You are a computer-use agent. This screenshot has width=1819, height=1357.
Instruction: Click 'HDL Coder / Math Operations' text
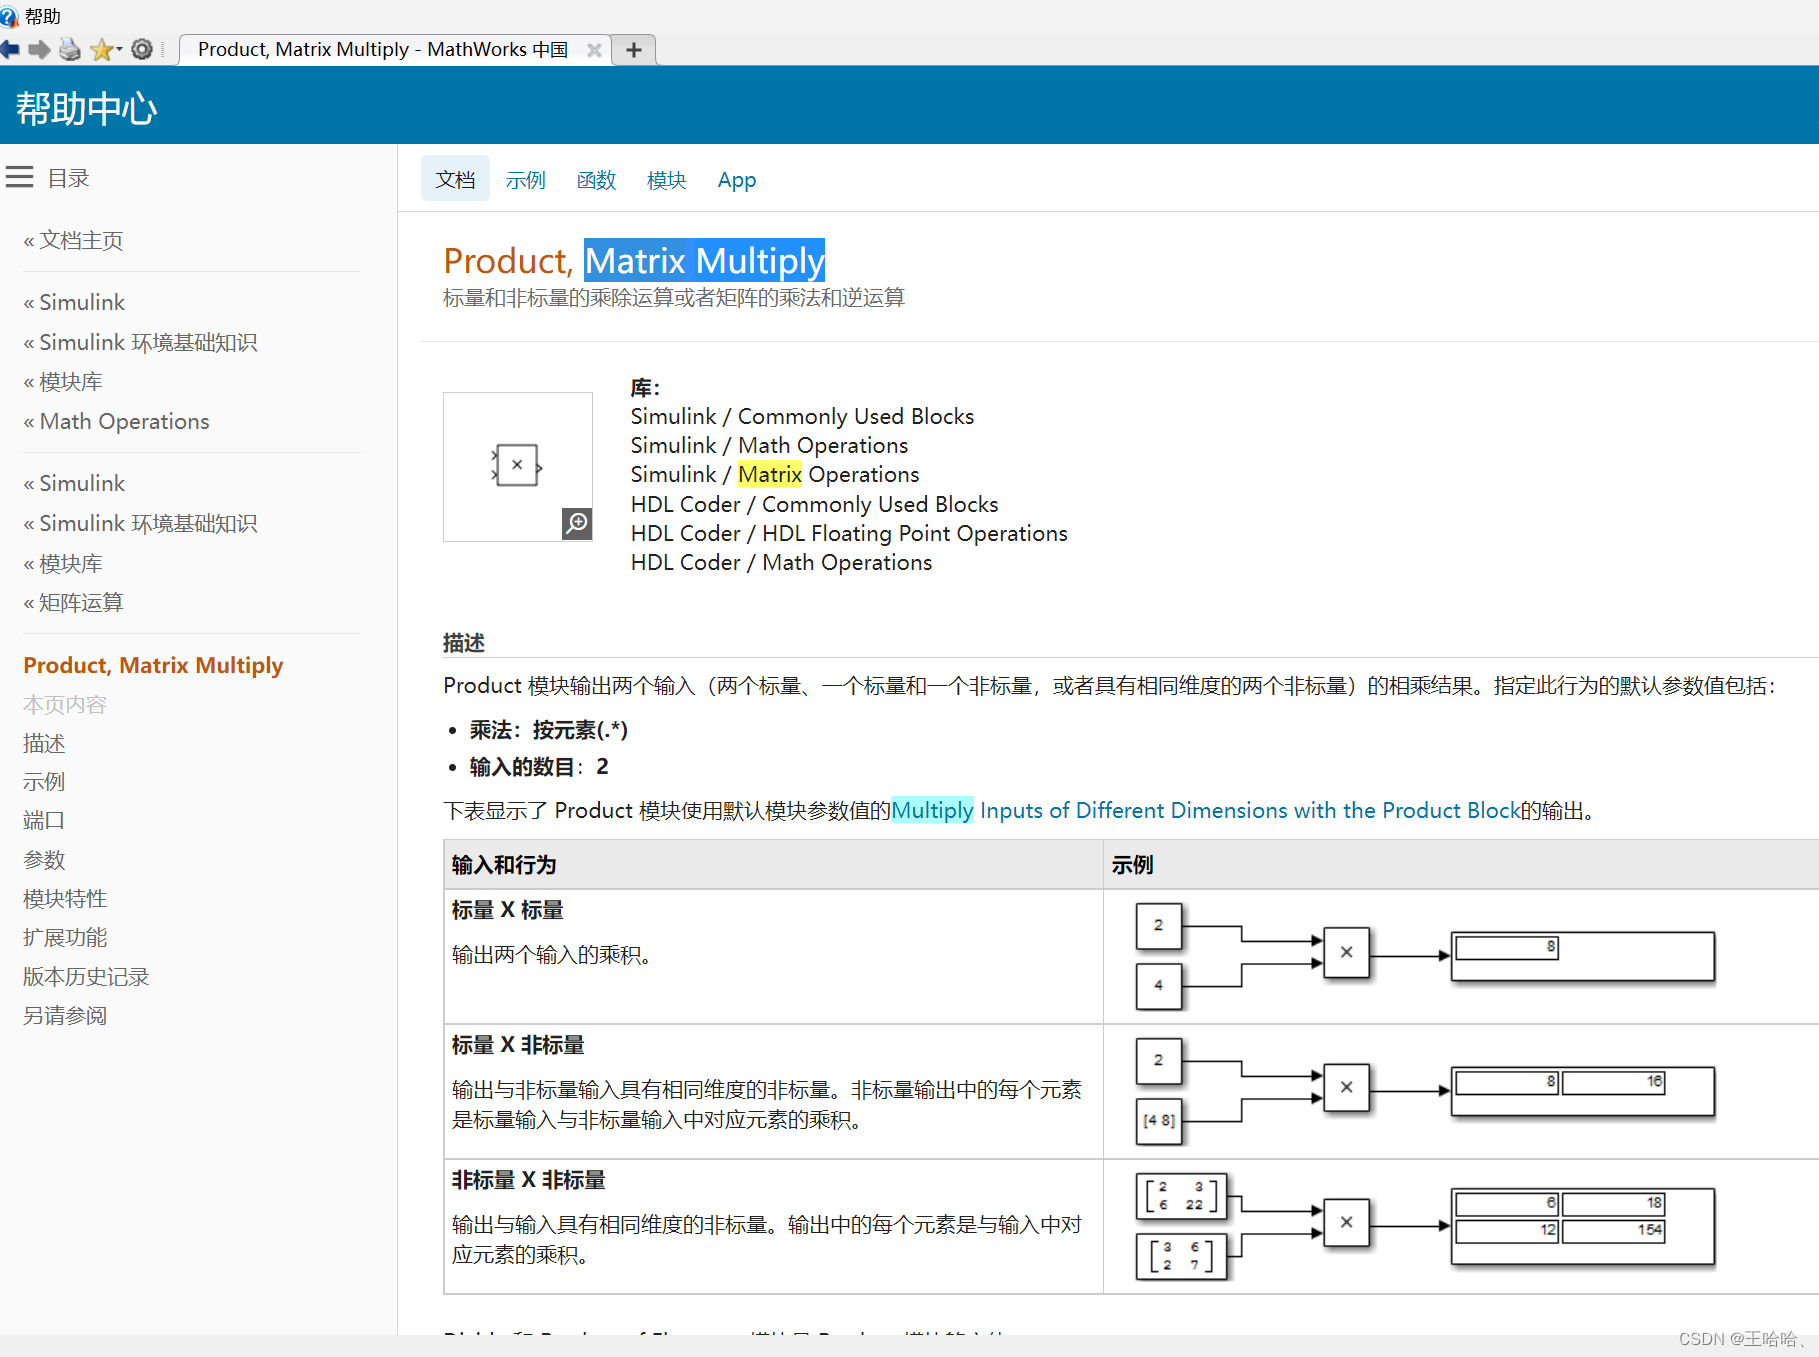[781, 562]
